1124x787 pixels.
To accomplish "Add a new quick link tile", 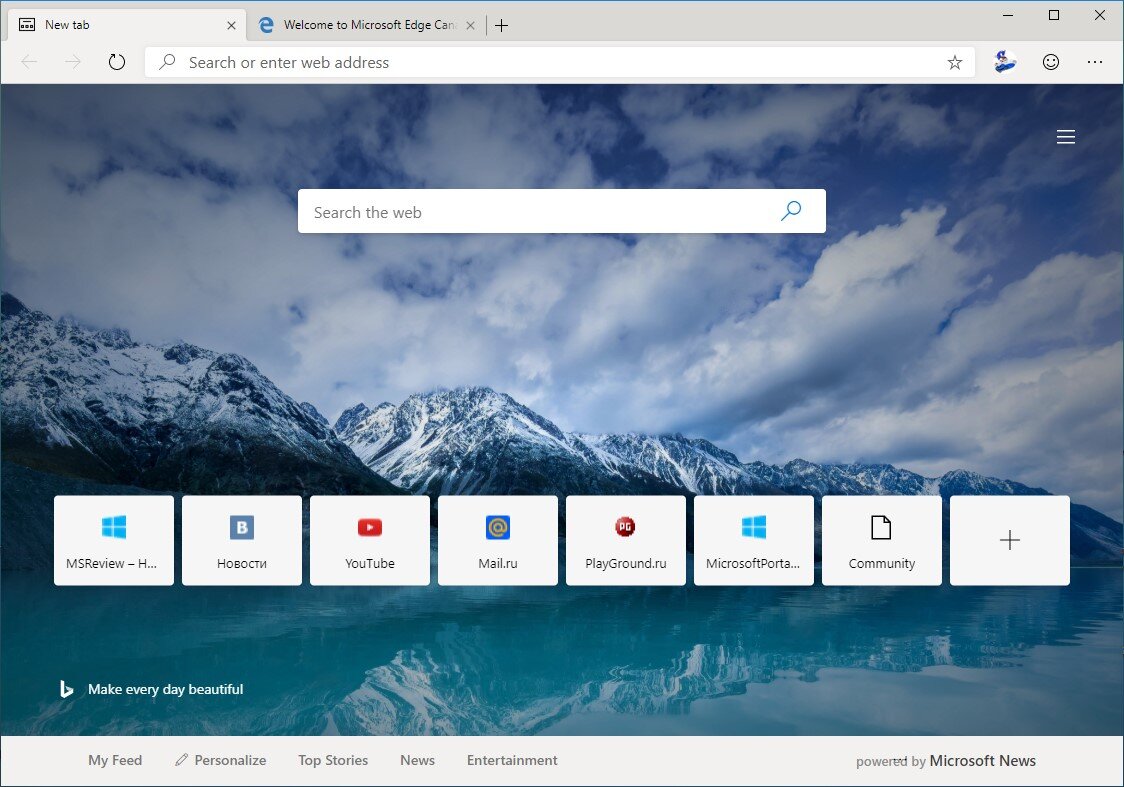I will point(1009,540).
